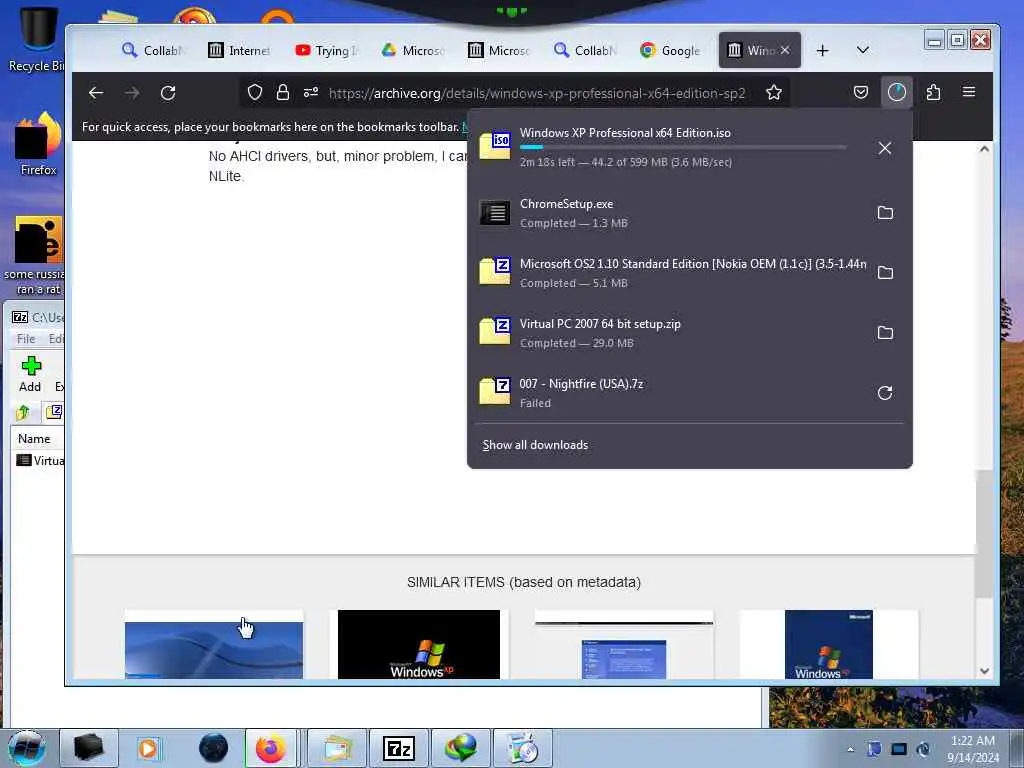Open the disc installer taskbar icon
Image resolution: width=1024 pixels, height=768 pixels.
pyautogui.click(x=522, y=748)
